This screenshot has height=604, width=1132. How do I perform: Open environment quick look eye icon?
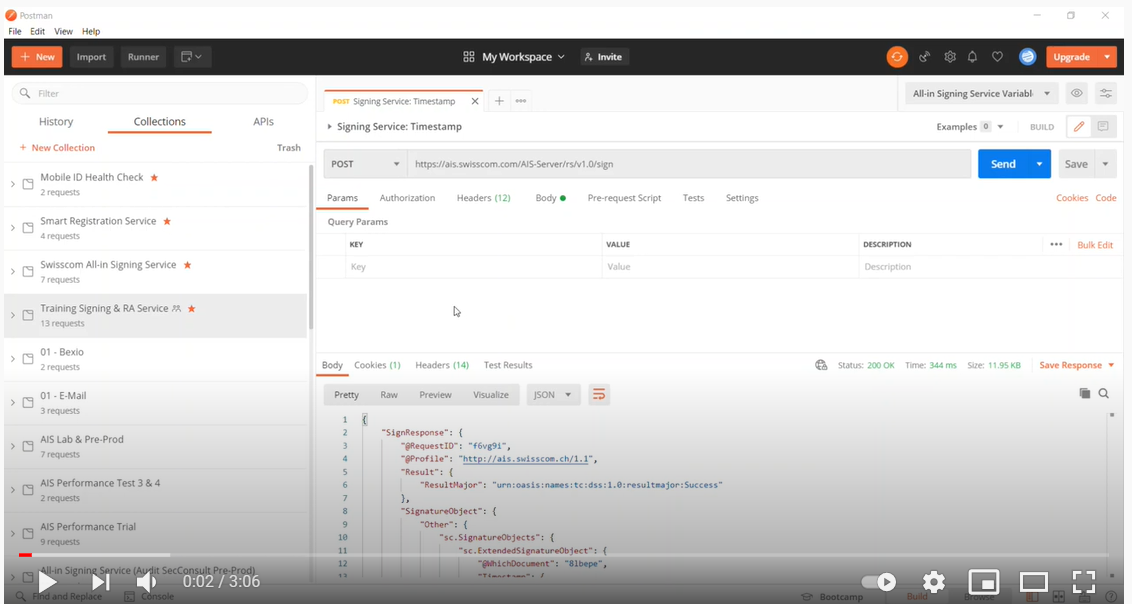pos(1077,93)
